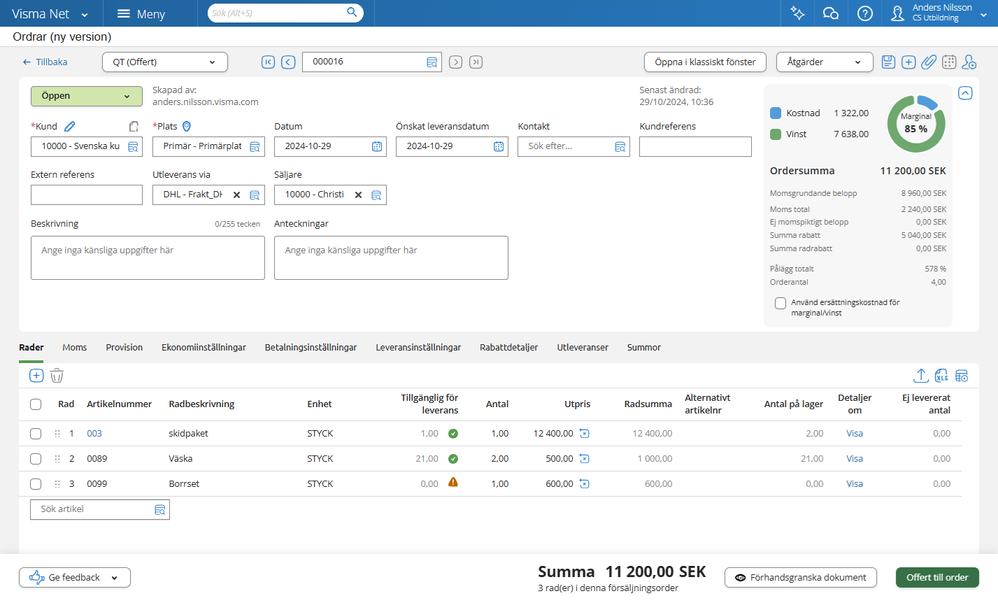Open the Leveransinställningar tab
The width and height of the screenshot is (998, 601).
pyautogui.click(x=418, y=347)
